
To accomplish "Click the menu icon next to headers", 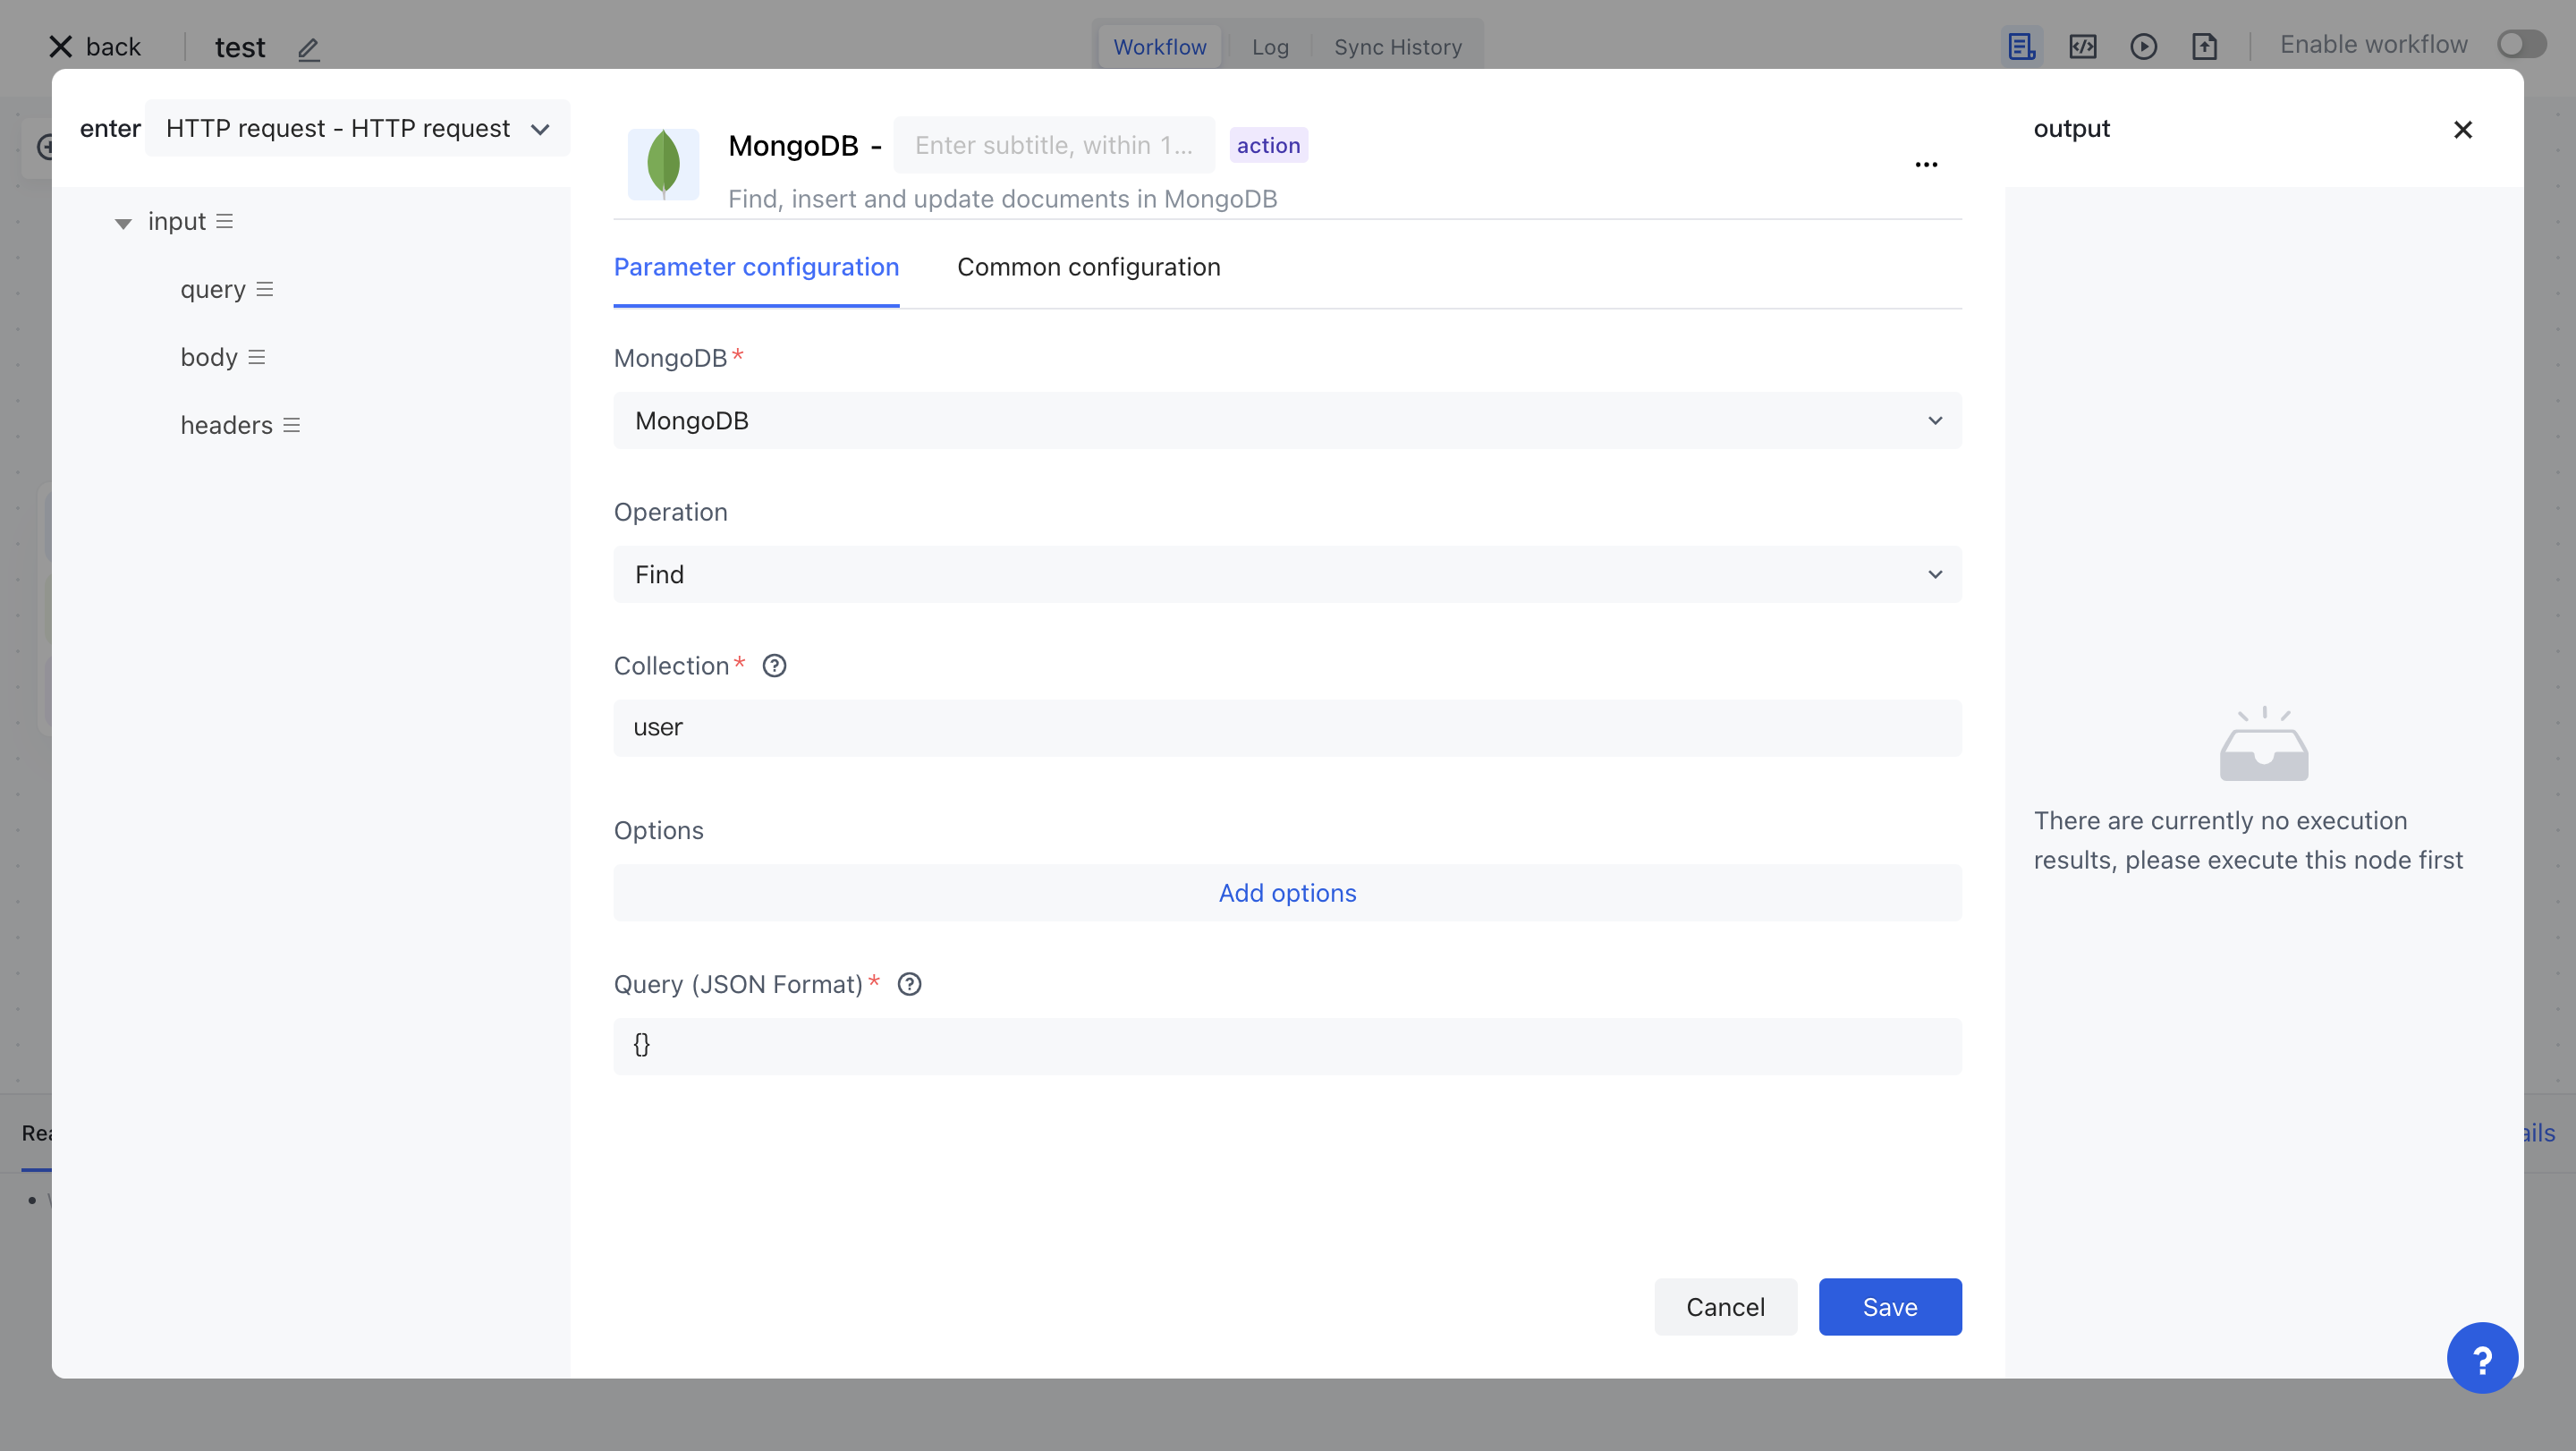I will pos(292,426).
